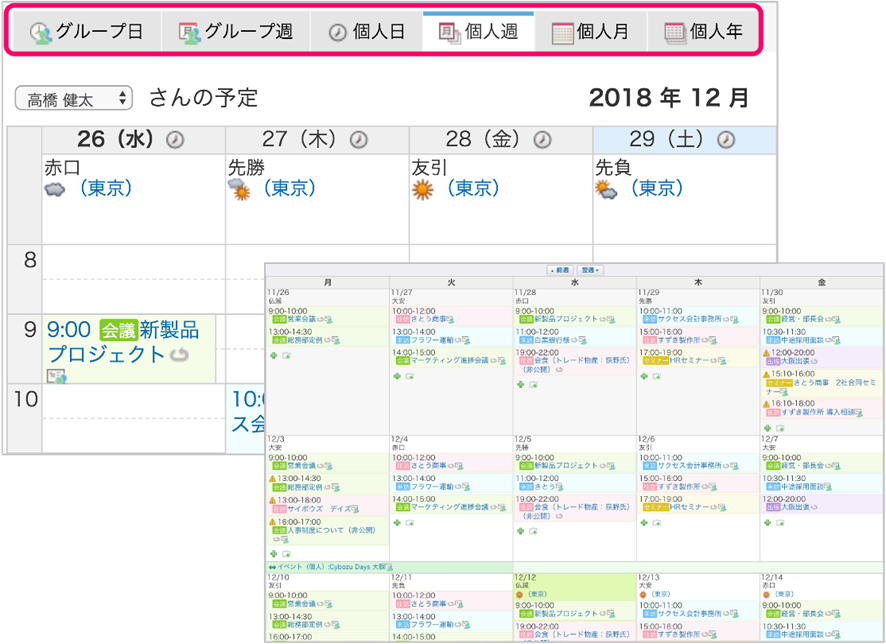Open the 大阪出張 event on 11/30
886x644 pixels.
[x=796, y=361]
